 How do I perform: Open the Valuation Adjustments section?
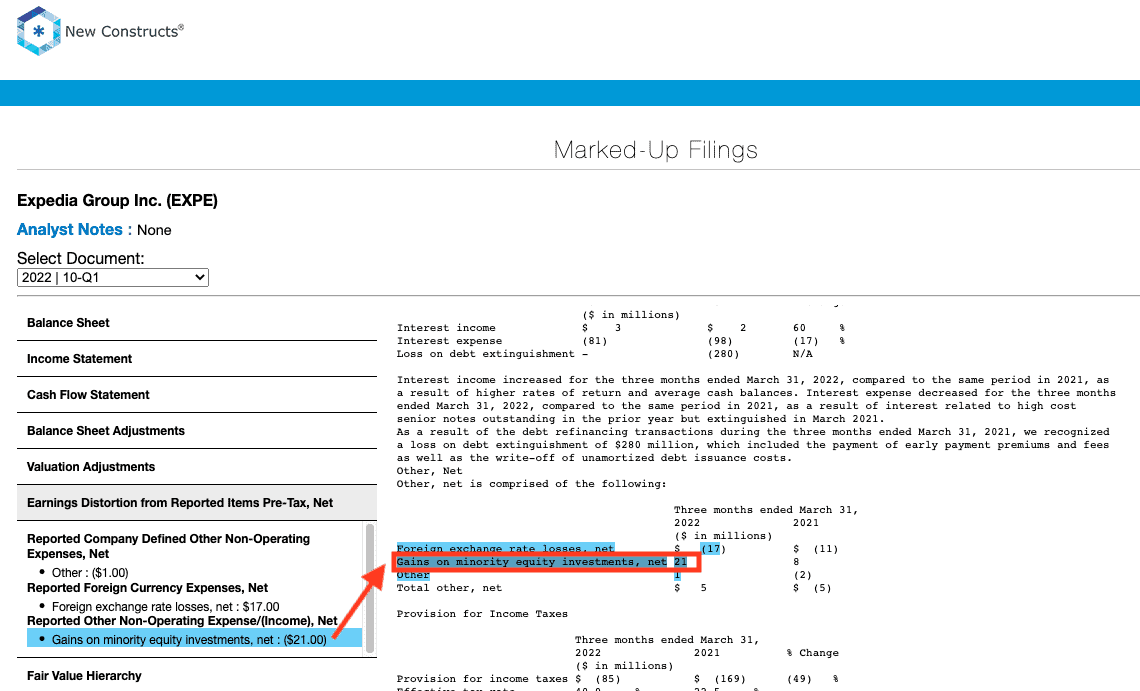197,467
